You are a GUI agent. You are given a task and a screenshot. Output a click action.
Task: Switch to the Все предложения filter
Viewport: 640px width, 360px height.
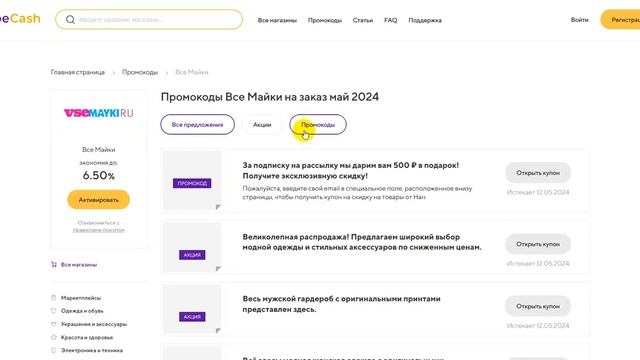click(198, 124)
